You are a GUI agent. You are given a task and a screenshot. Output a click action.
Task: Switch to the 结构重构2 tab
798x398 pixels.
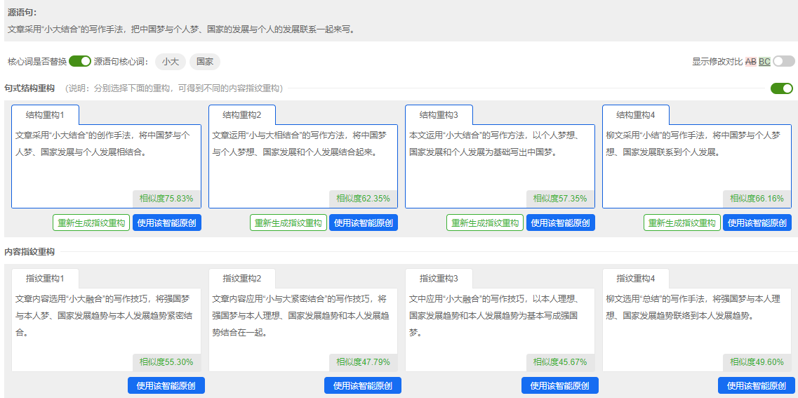[242, 115]
